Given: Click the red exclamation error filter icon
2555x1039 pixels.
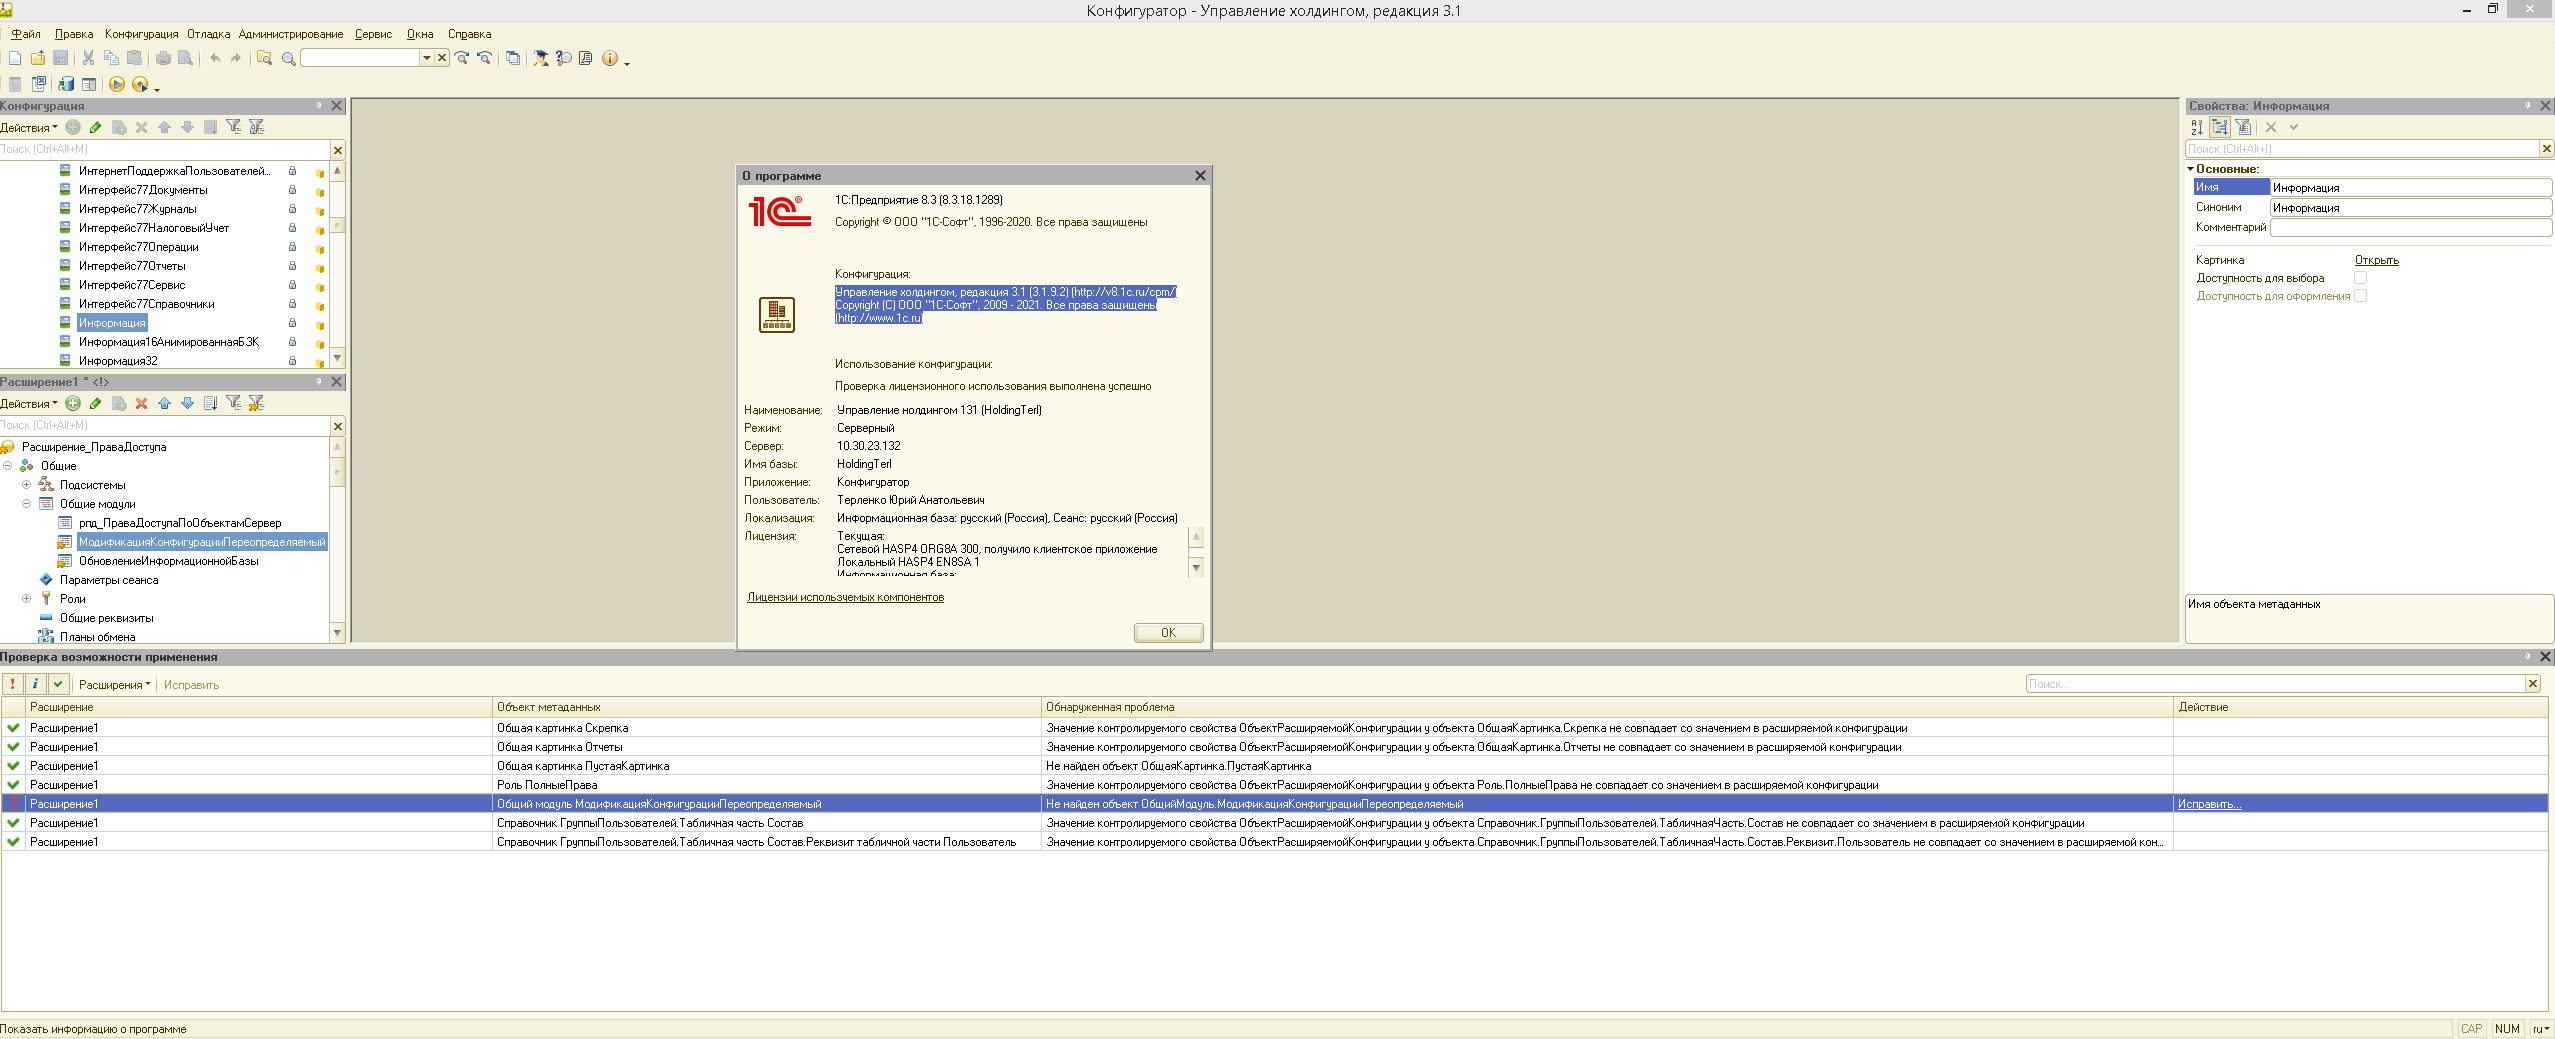Looking at the screenshot, I should 12,684.
